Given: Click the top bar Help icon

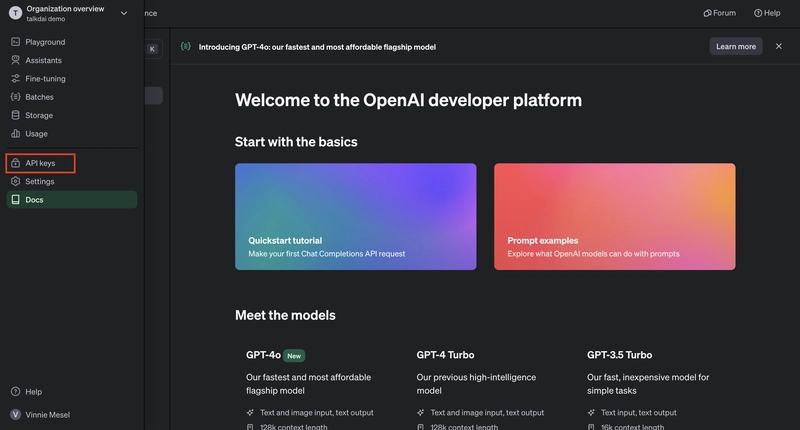Looking at the screenshot, I should [758, 13].
